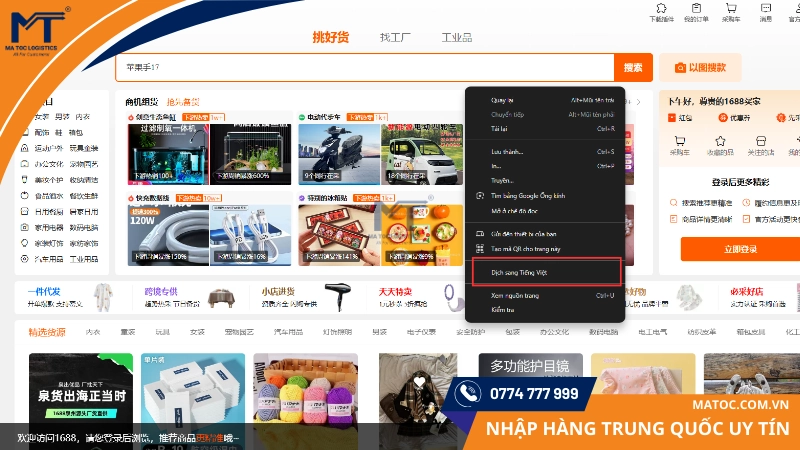
Task: Click the 红包 red envelope icon
Action: [671, 118]
